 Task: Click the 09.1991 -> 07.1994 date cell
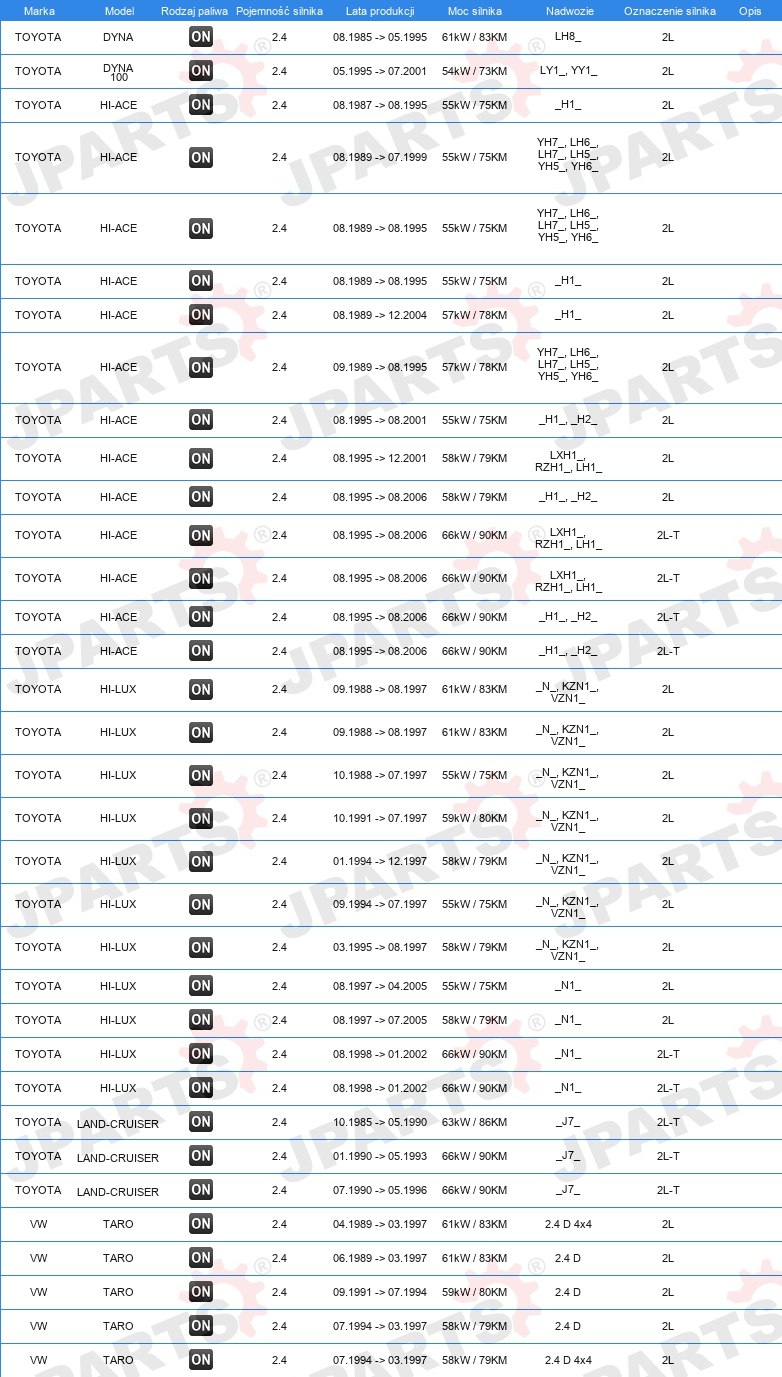tap(380, 1292)
